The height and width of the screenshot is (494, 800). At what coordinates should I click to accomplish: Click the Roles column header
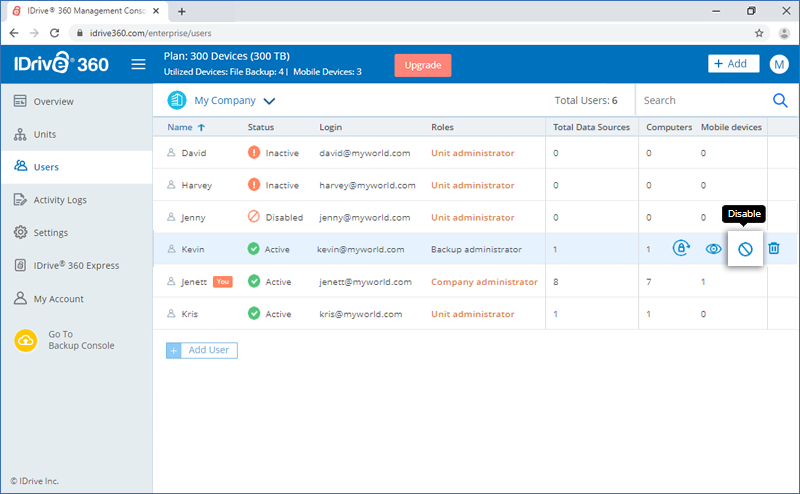point(442,127)
